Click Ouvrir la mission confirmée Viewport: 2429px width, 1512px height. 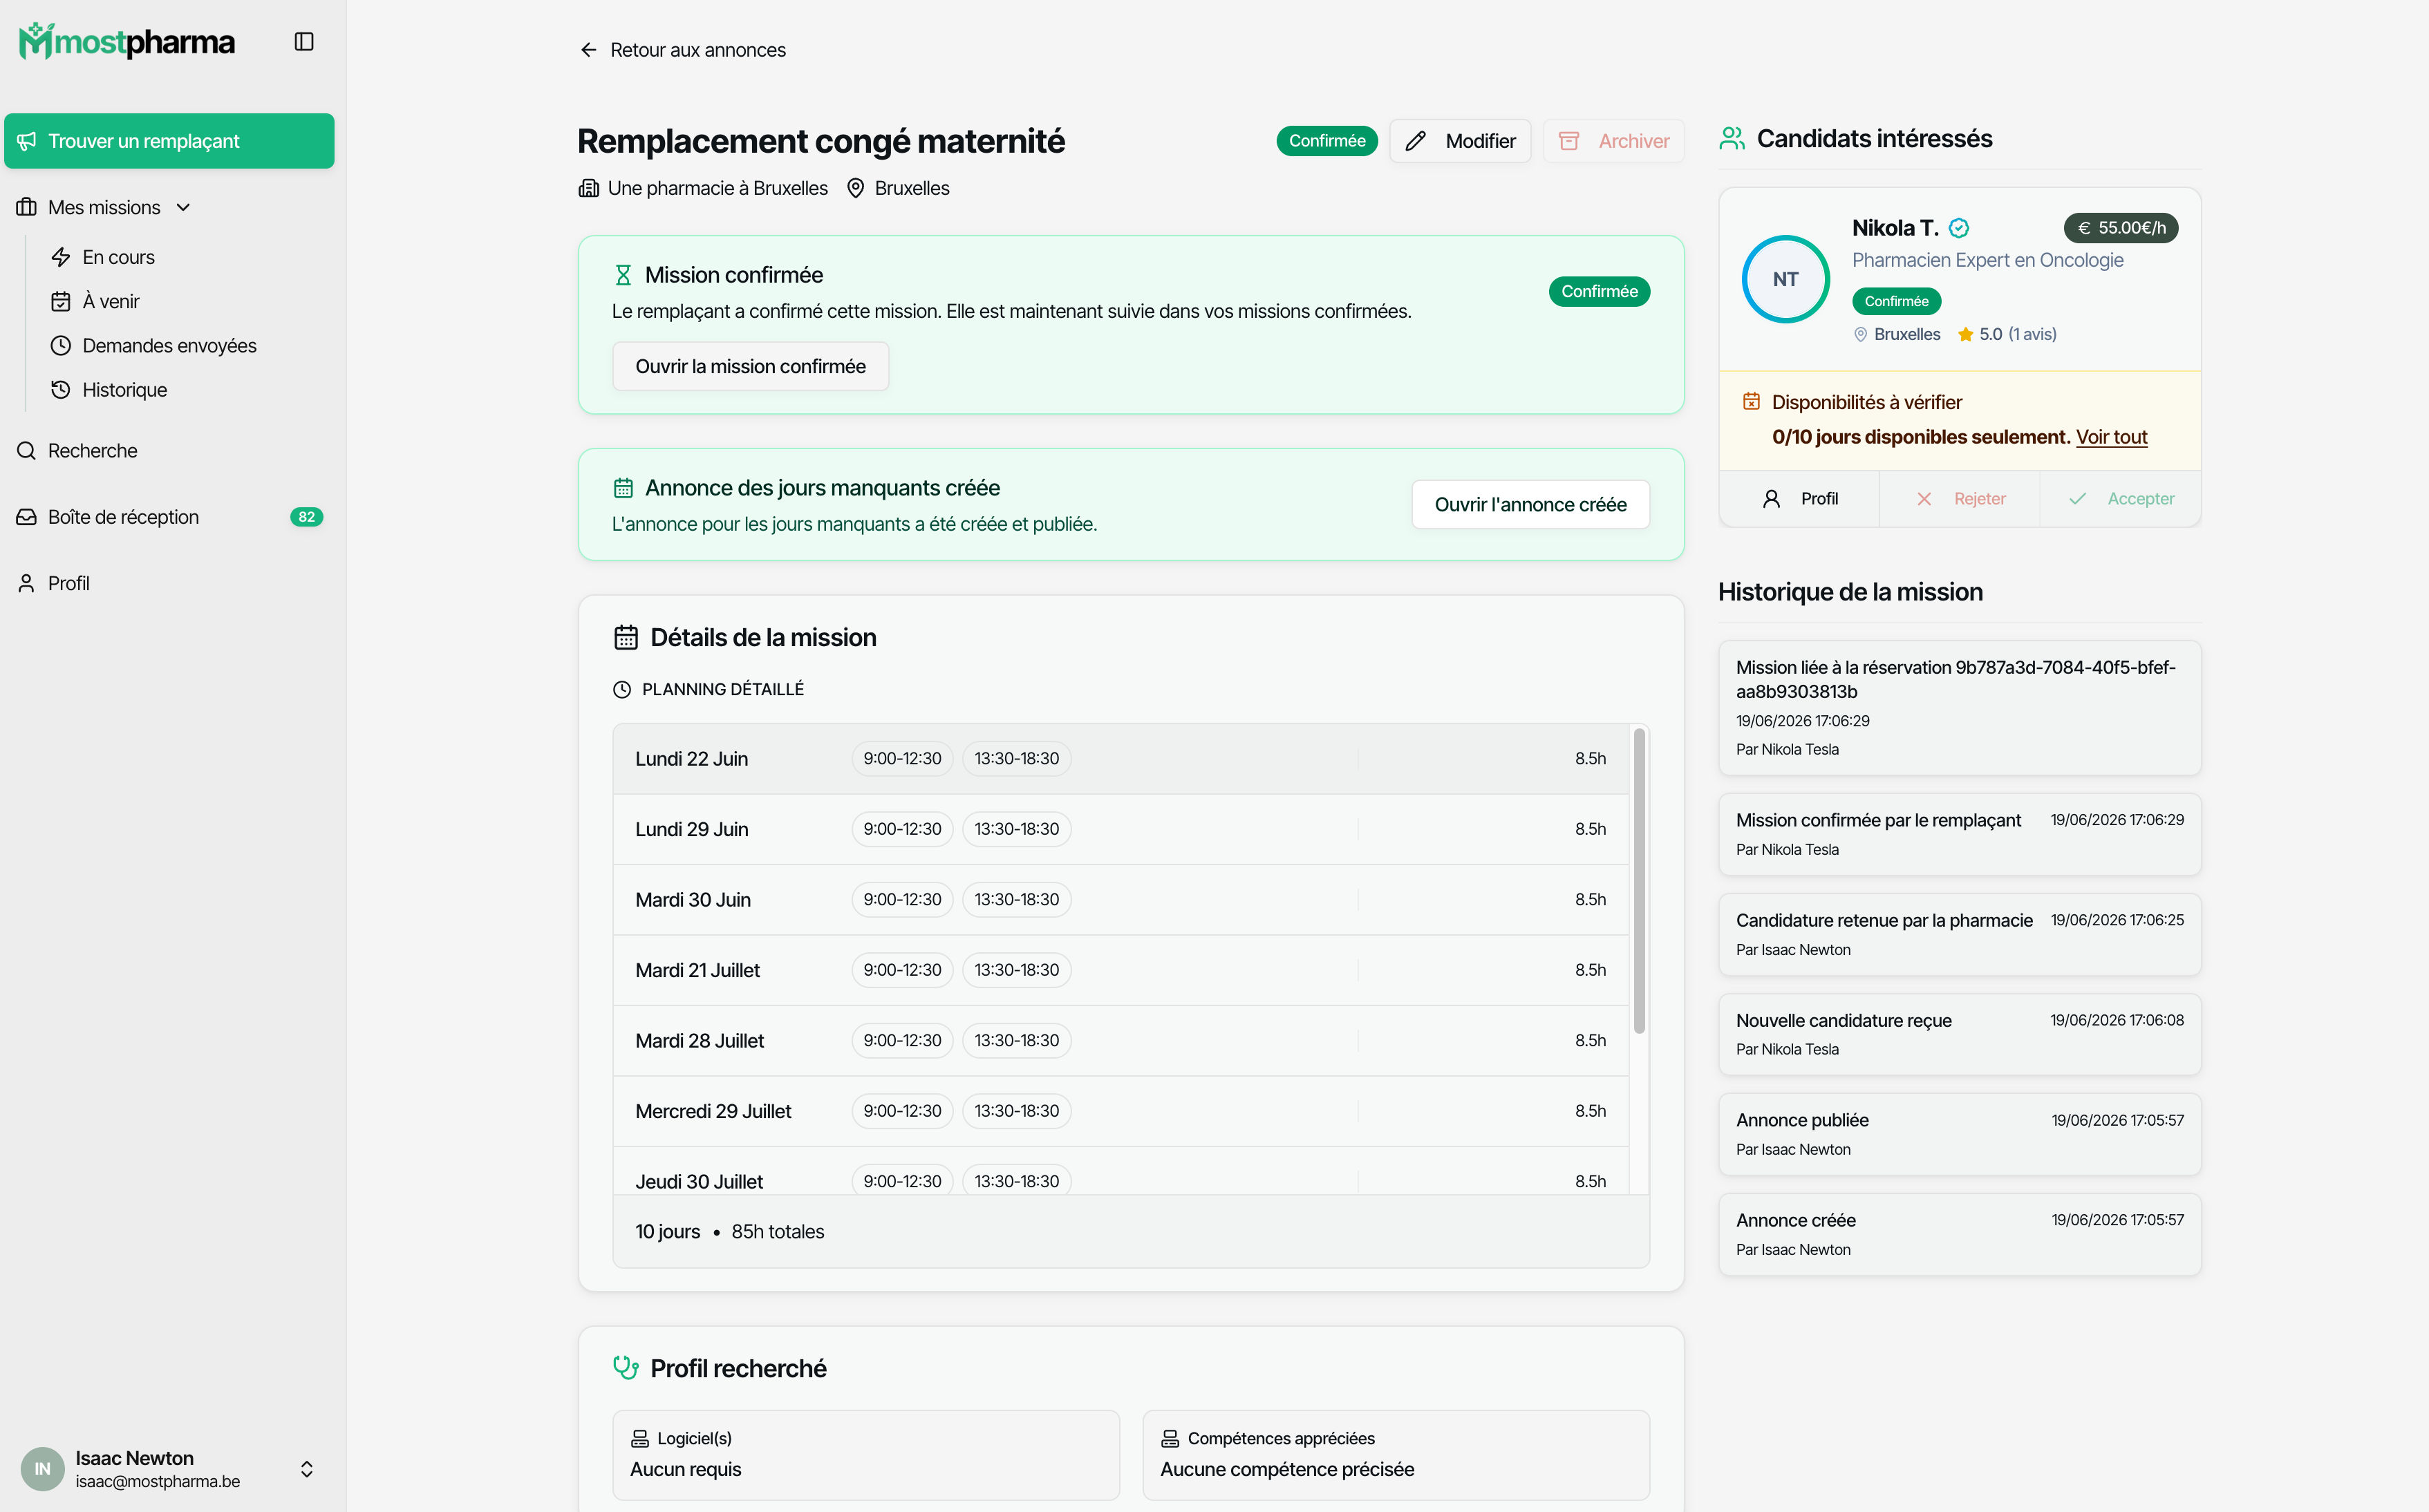click(750, 366)
